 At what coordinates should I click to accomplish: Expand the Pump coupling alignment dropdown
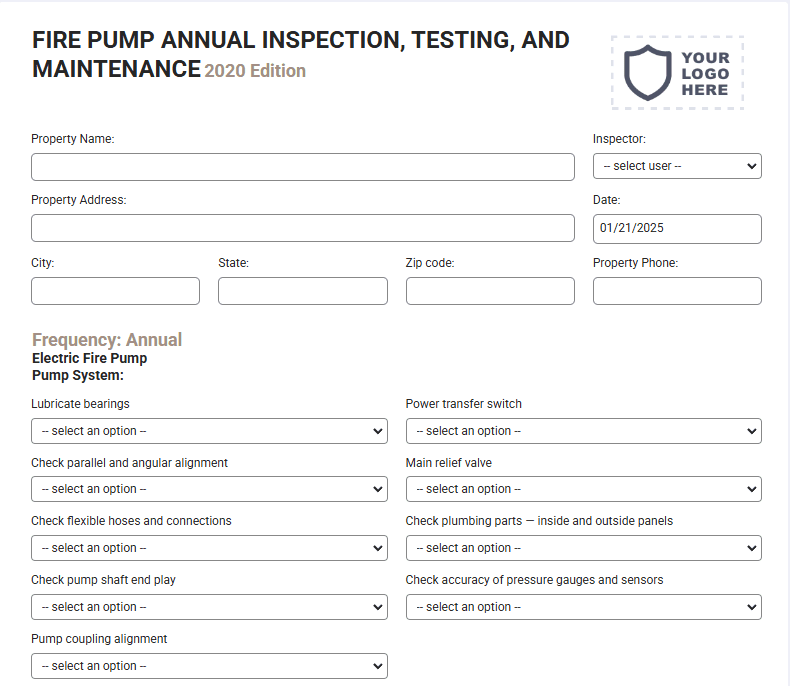209,666
